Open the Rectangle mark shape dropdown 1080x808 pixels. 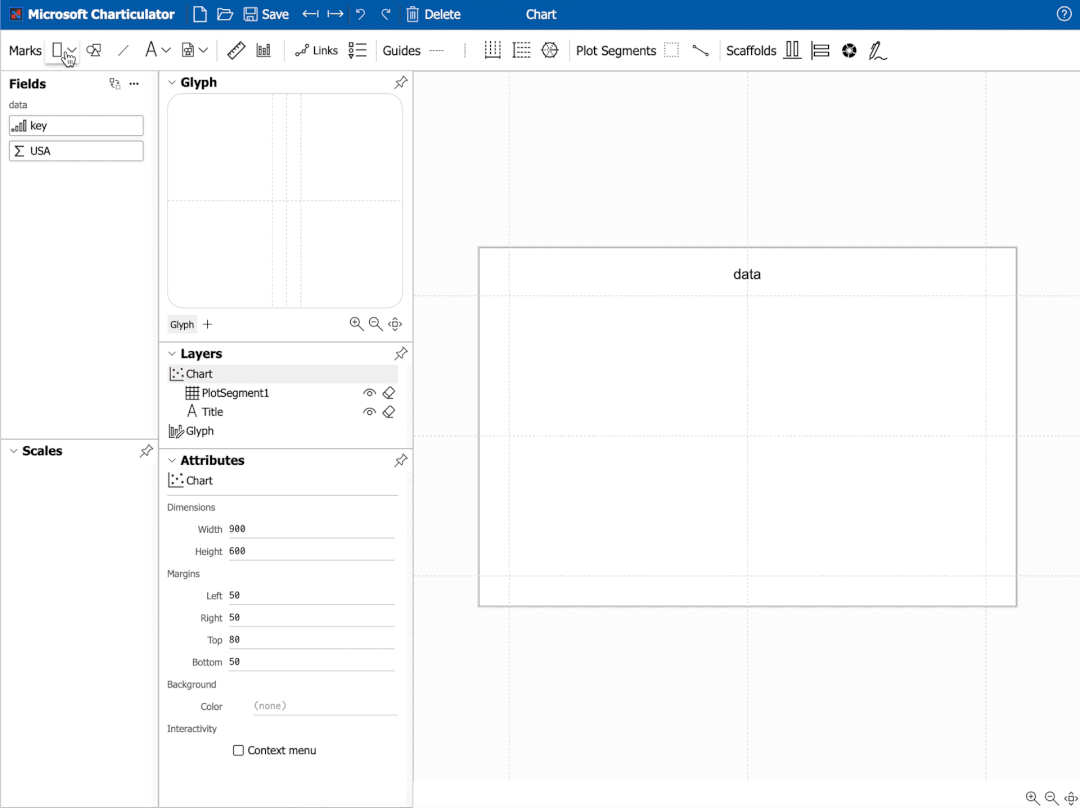click(72, 50)
